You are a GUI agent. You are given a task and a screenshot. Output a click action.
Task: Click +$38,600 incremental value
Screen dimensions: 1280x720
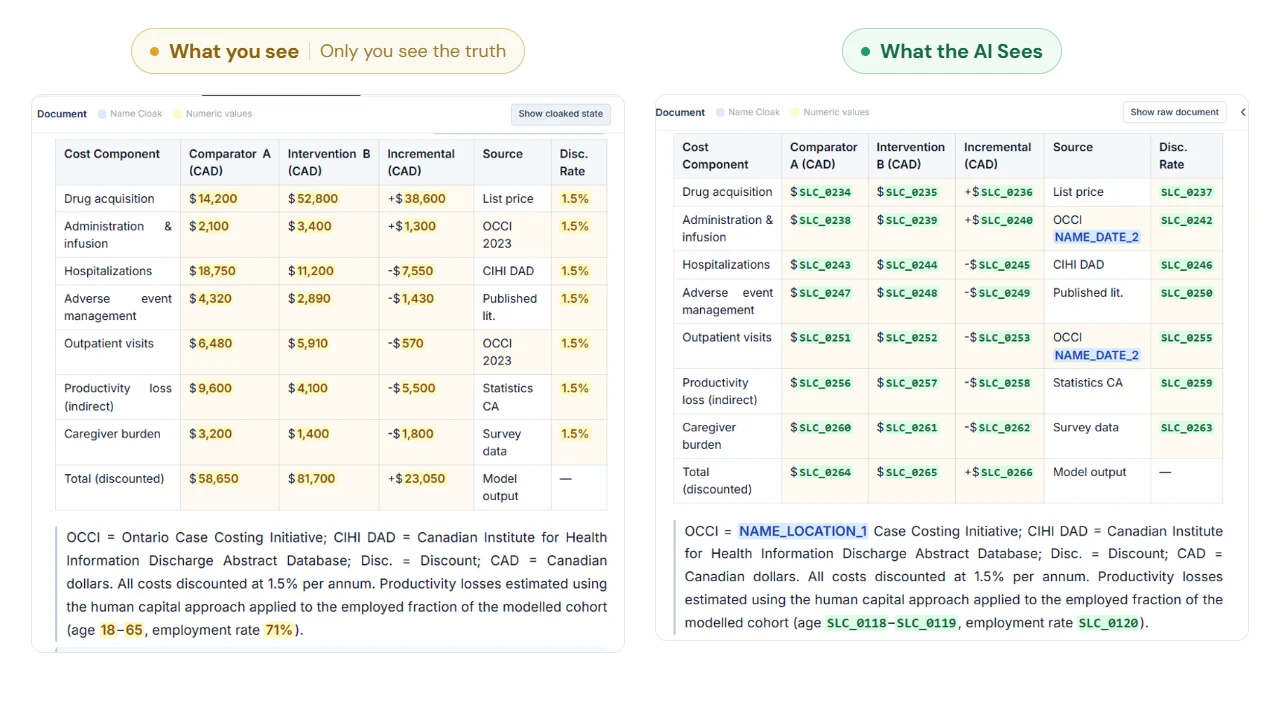tap(417, 199)
